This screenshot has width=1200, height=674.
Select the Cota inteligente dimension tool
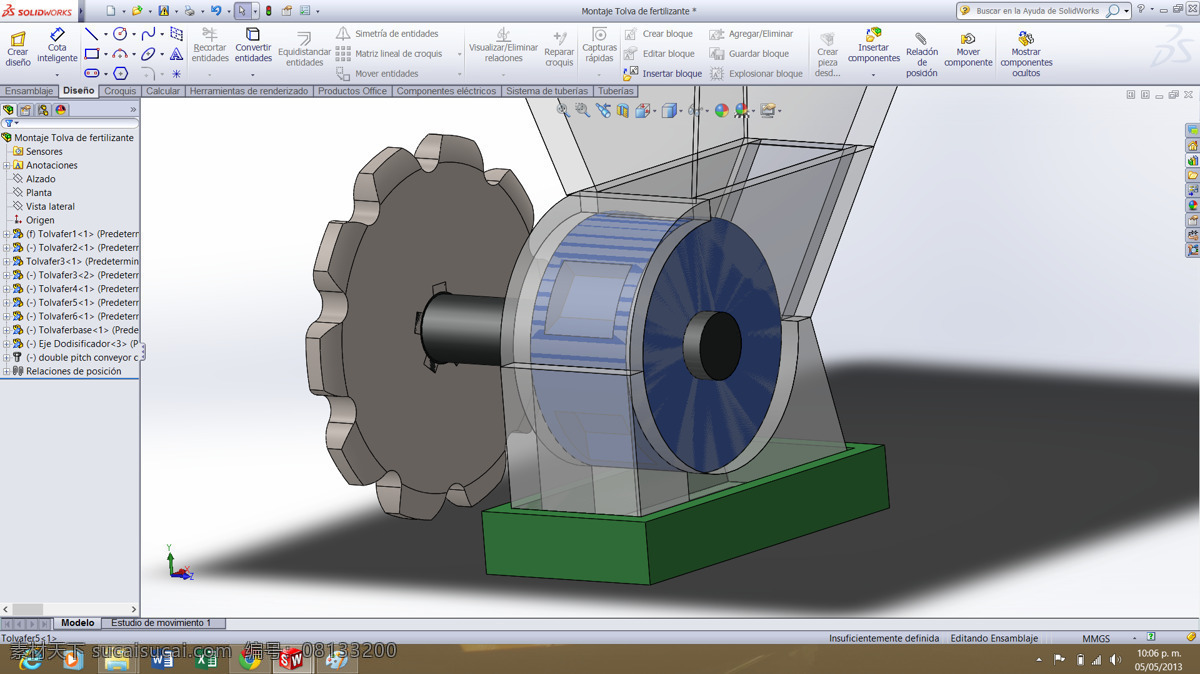[x=57, y=45]
